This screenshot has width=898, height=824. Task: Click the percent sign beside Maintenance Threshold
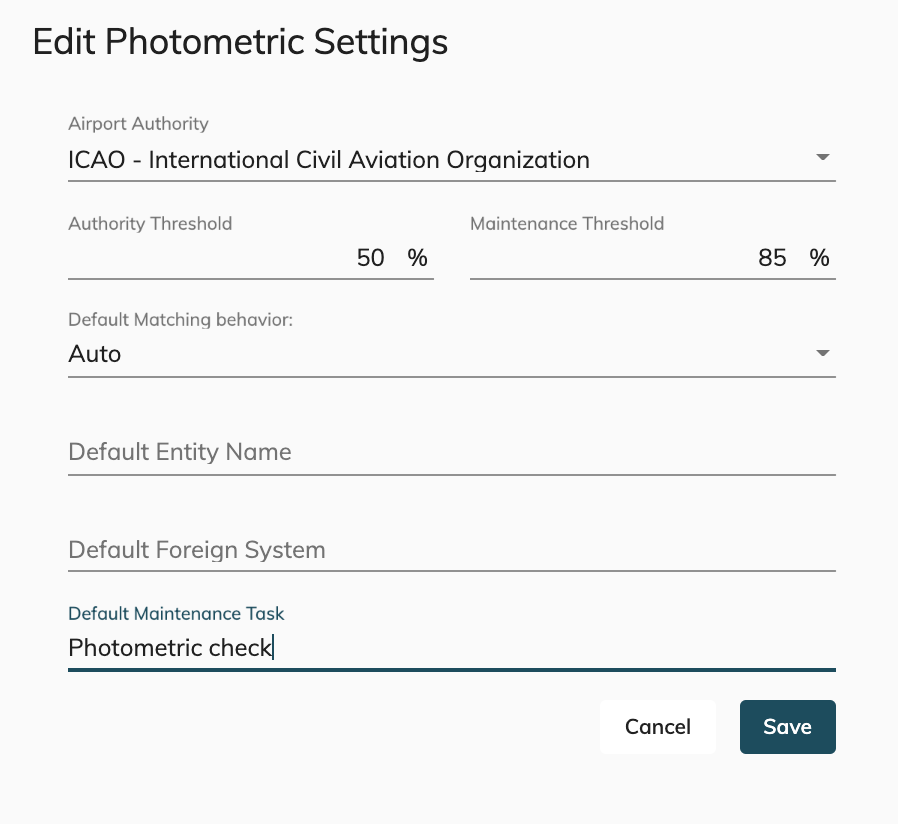(819, 258)
